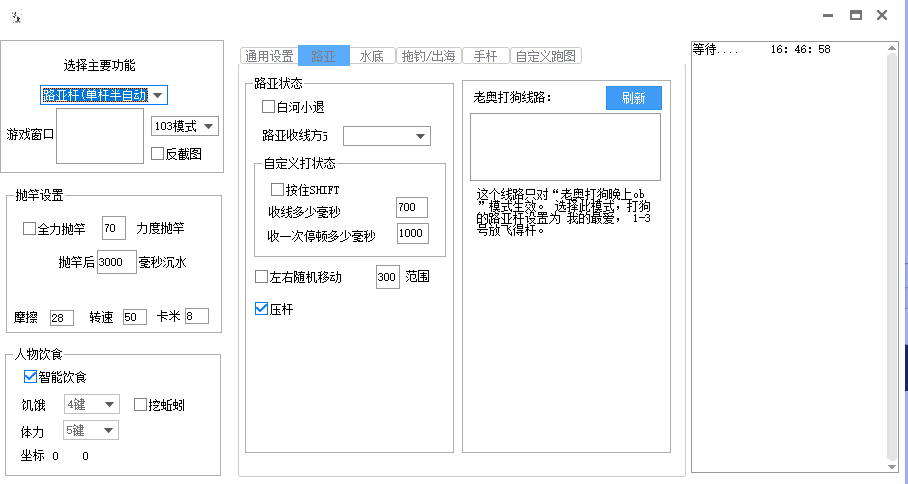Maximize the application window
908x484 pixels.
click(x=856, y=15)
